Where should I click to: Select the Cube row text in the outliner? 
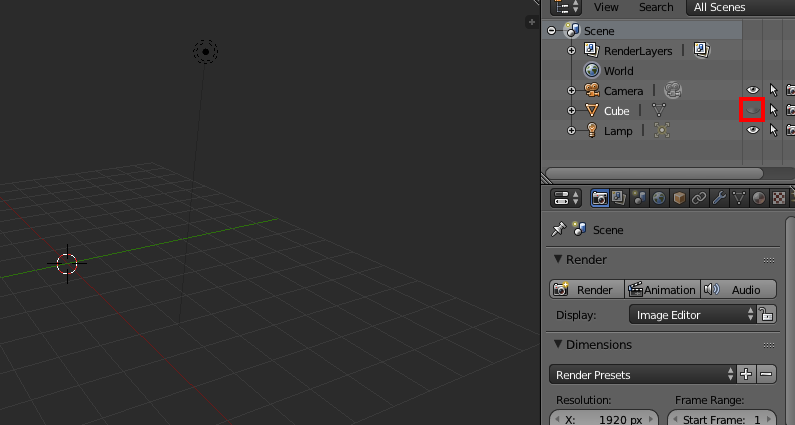coord(617,111)
